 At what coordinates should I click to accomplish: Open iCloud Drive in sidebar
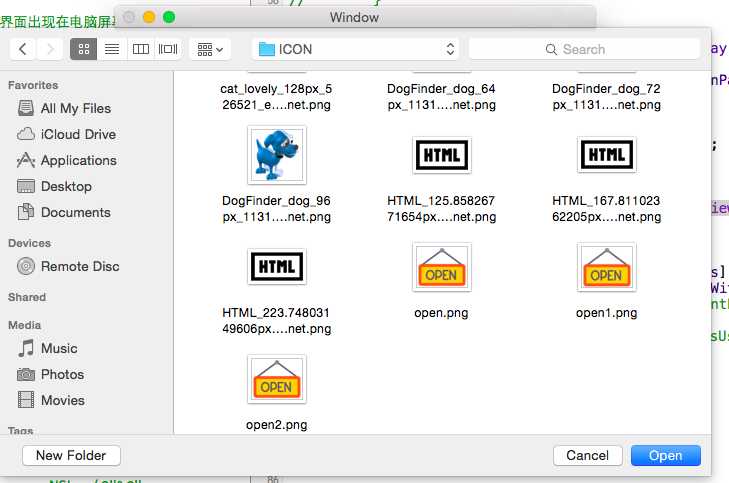(x=66, y=134)
